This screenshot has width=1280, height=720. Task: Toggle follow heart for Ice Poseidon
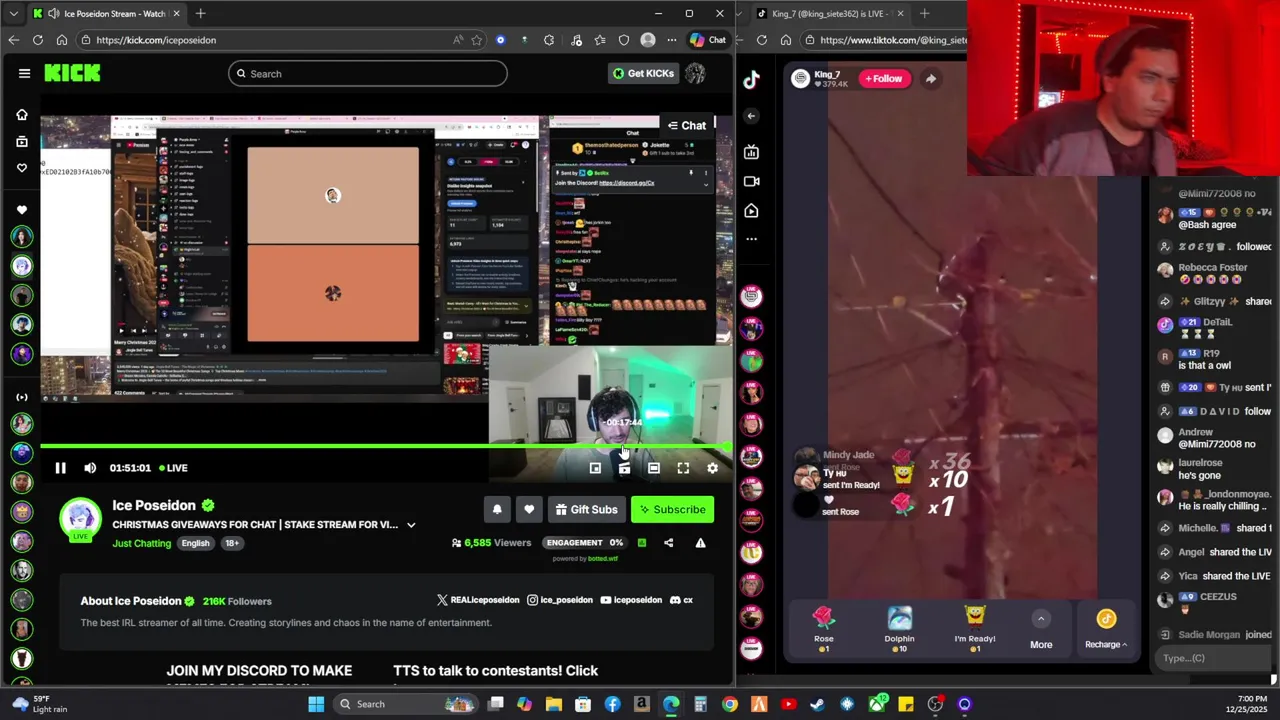click(x=529, y=510)
